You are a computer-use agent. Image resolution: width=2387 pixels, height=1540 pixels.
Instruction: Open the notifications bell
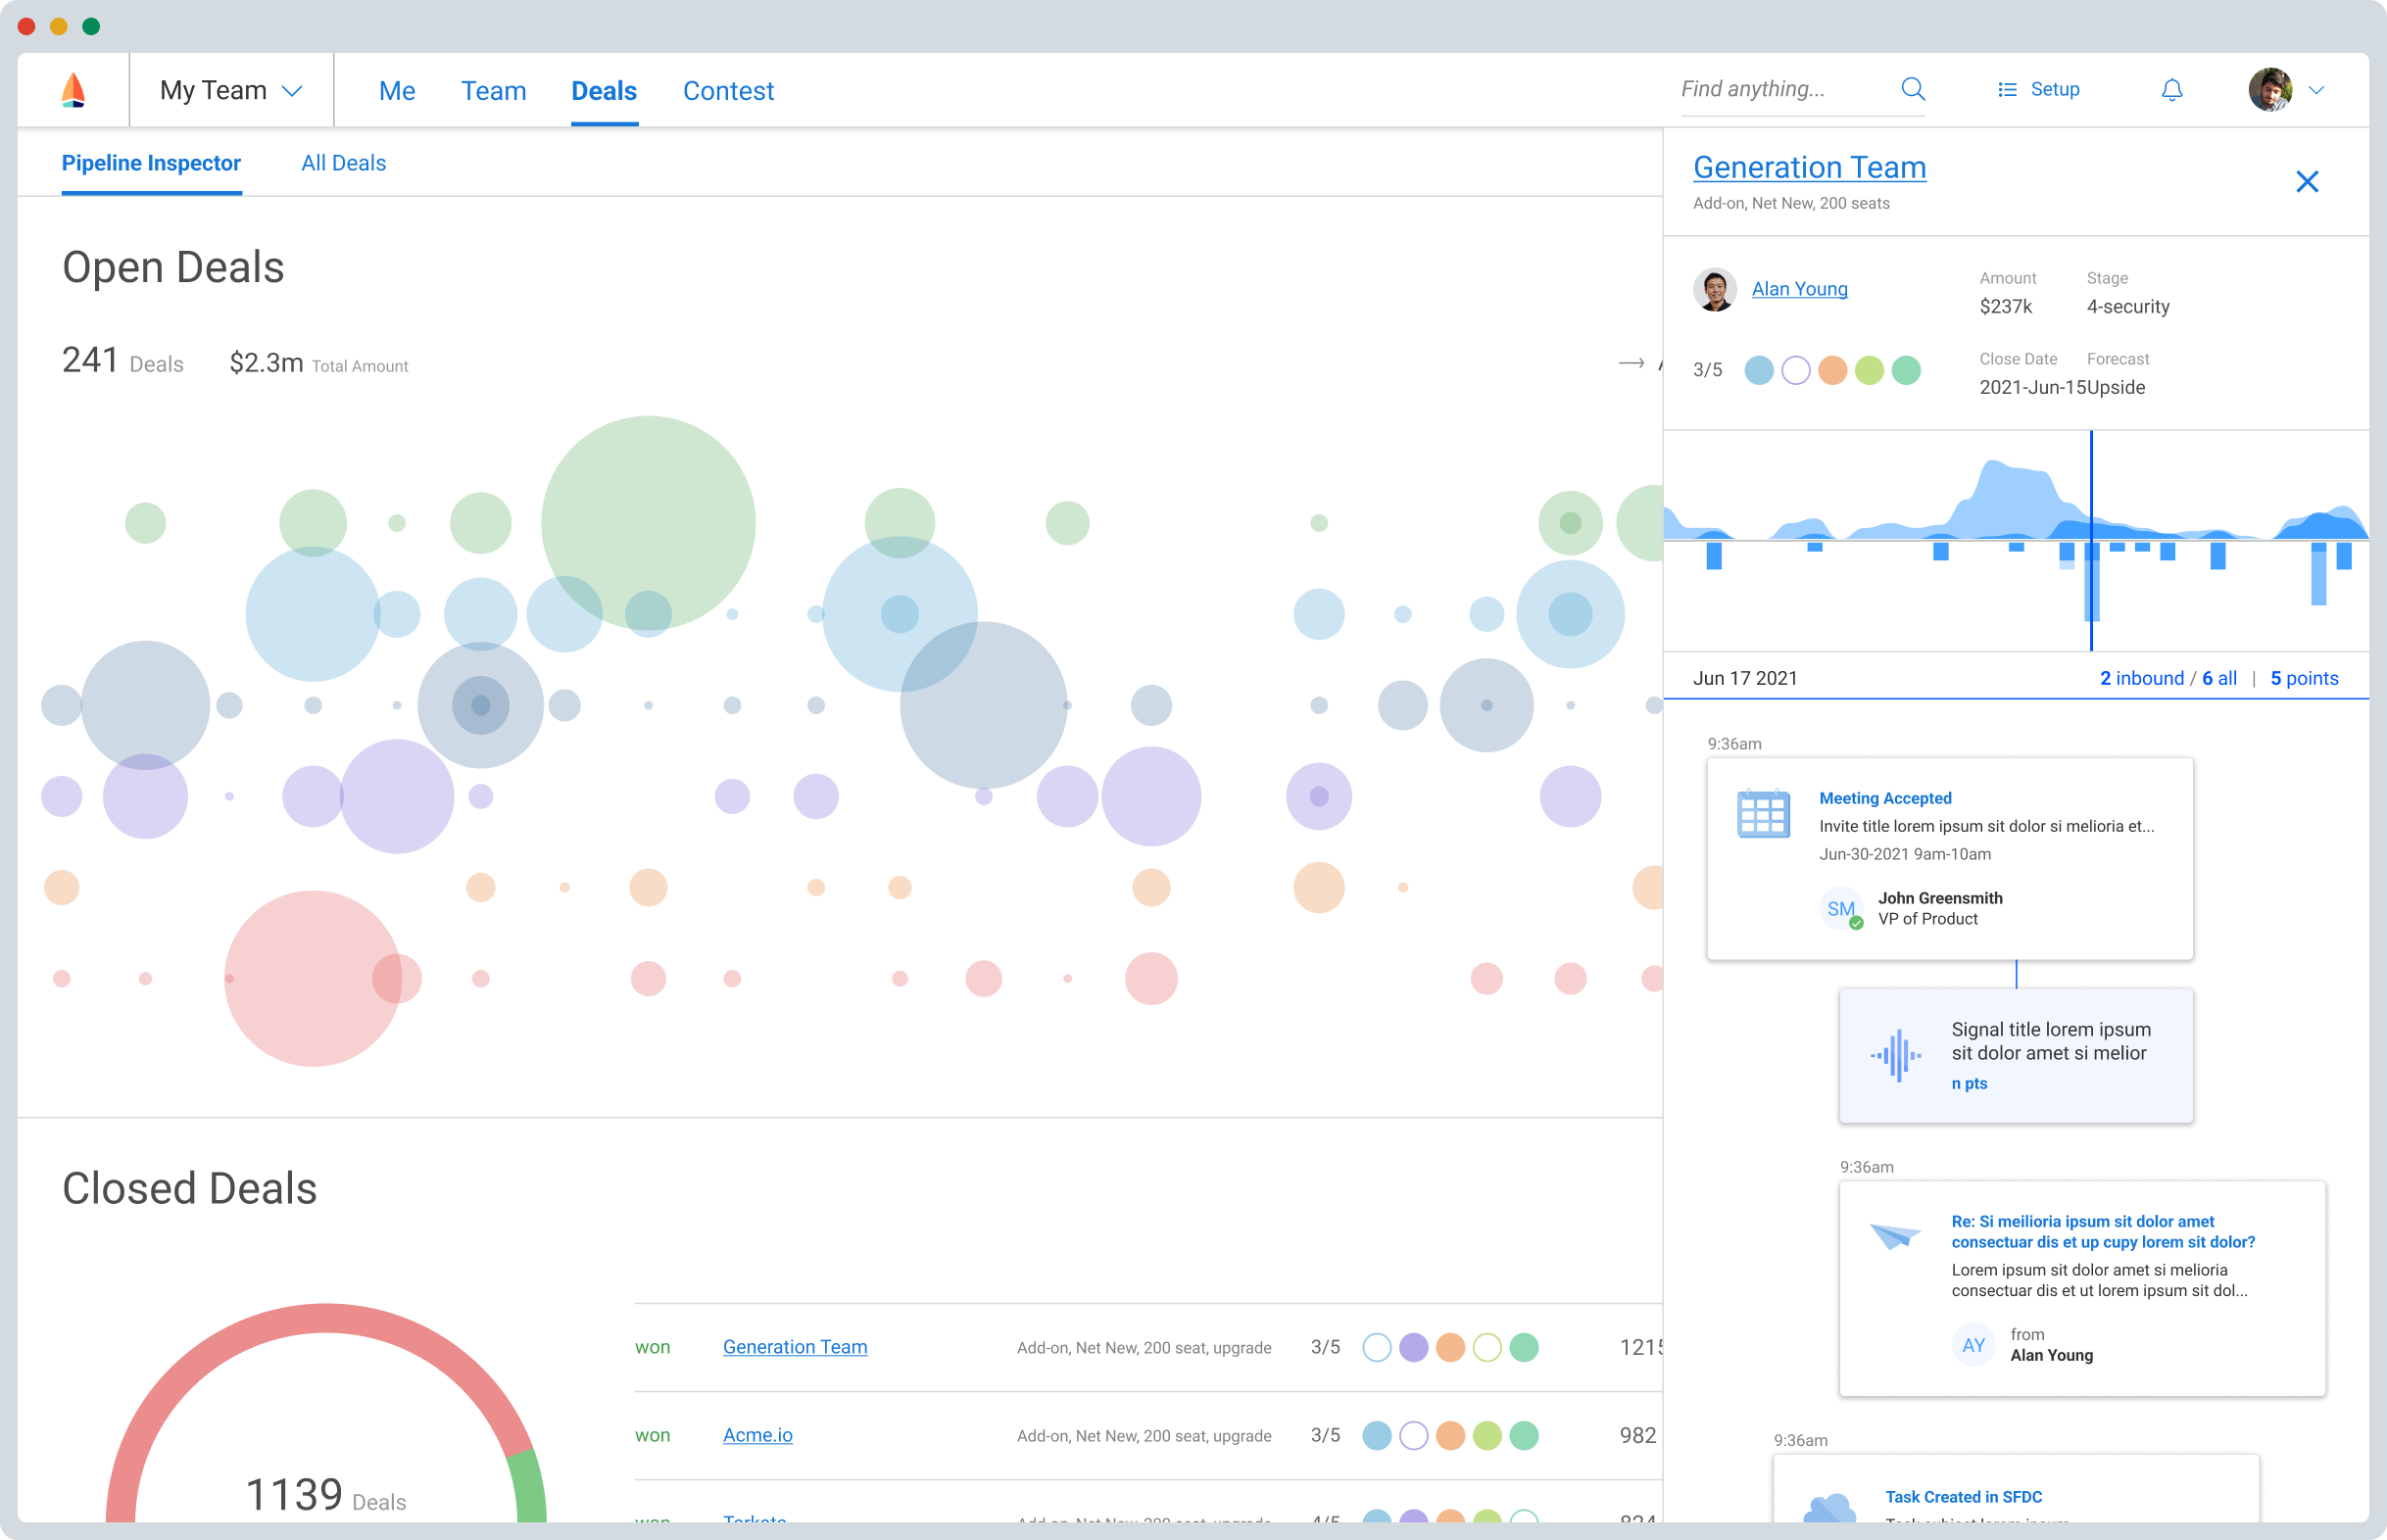(2171, 90)
